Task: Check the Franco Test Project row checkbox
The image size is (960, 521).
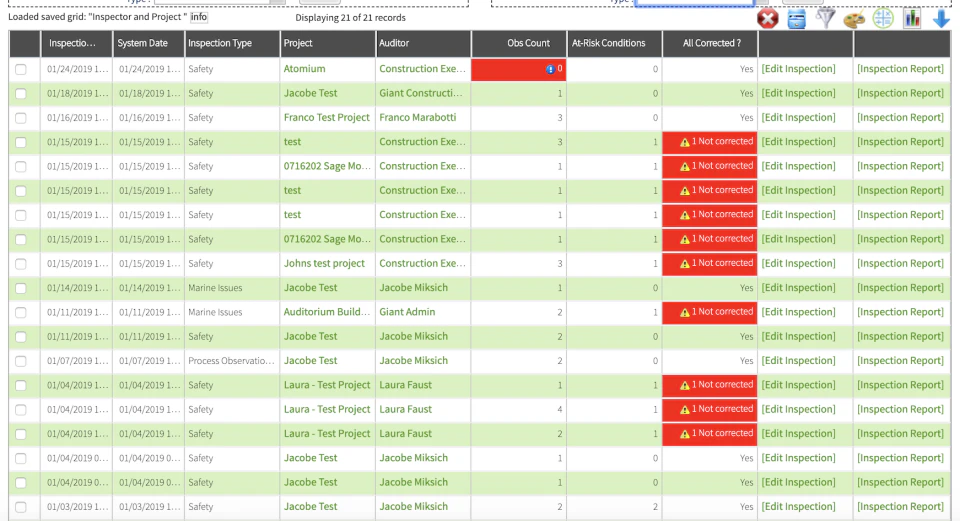Action: (21, 118)
